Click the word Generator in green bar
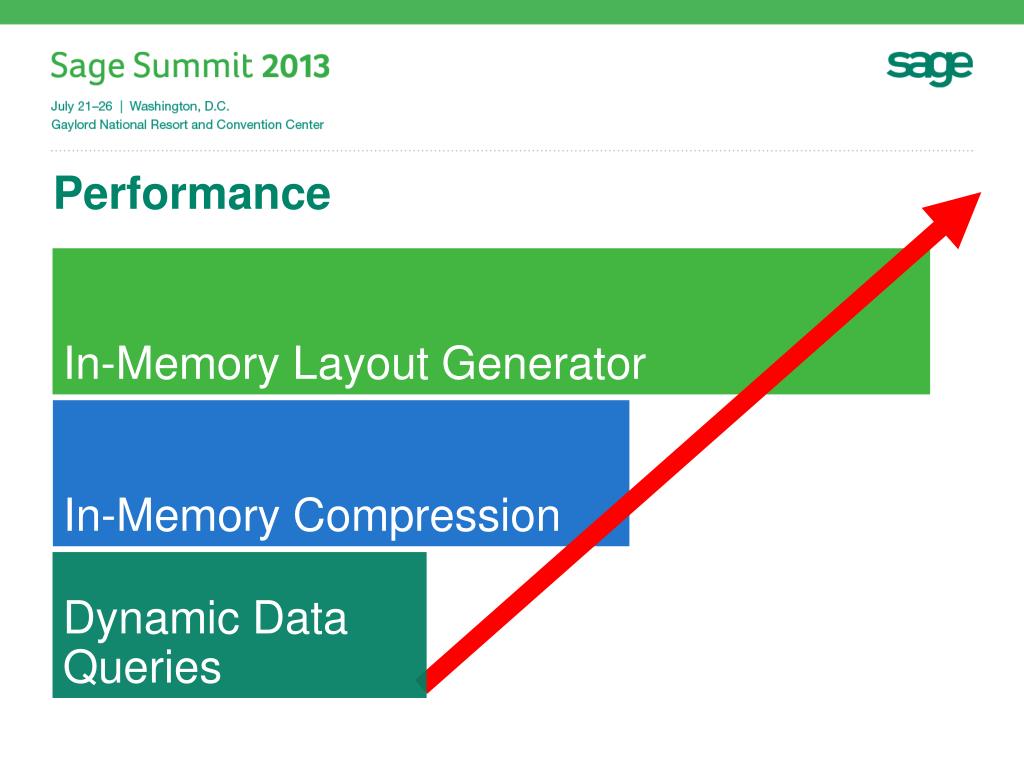1024x768 pixels. 543,363
